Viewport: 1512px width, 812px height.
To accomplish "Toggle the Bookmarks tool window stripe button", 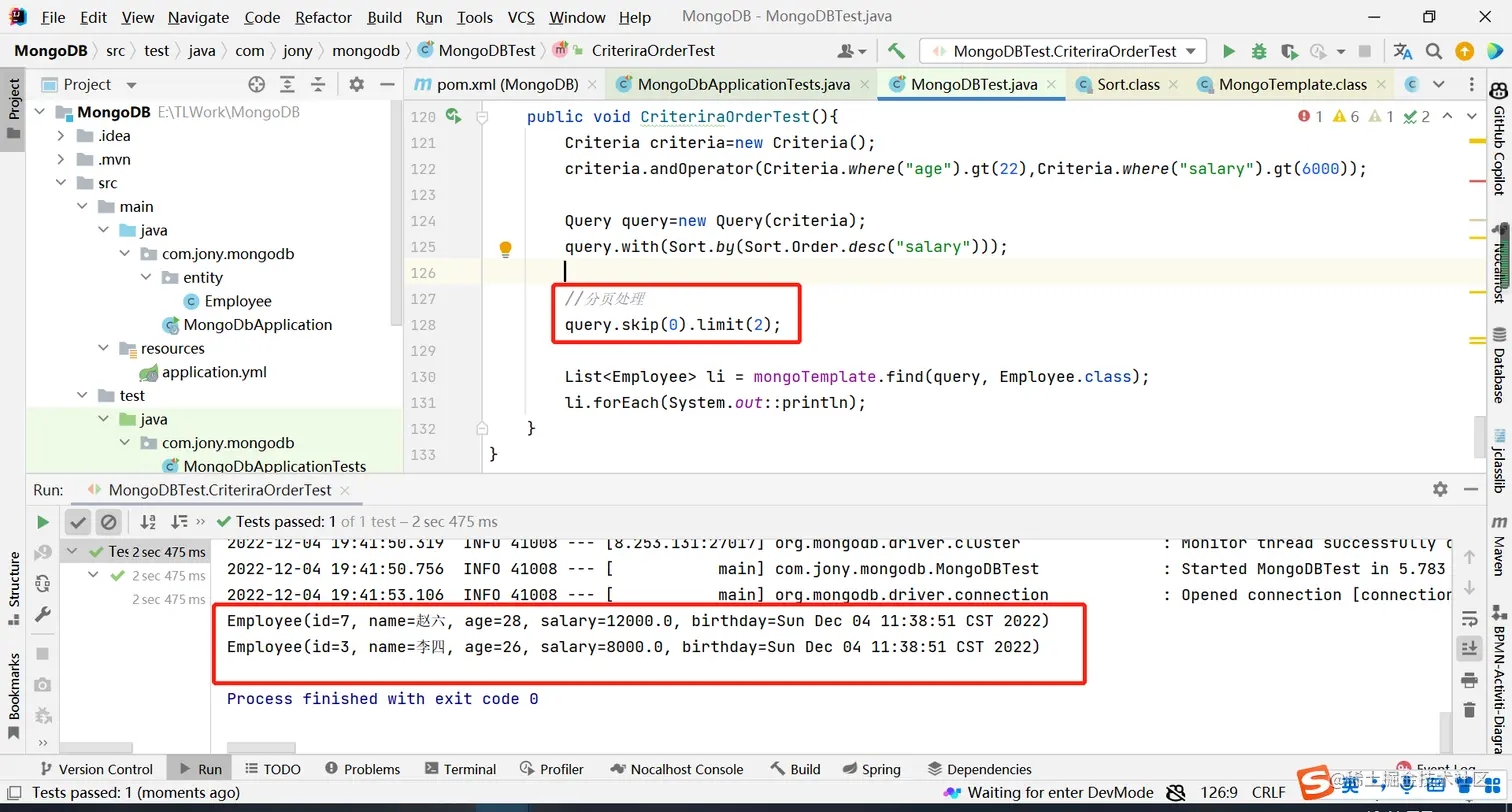I will coord(13,696).
